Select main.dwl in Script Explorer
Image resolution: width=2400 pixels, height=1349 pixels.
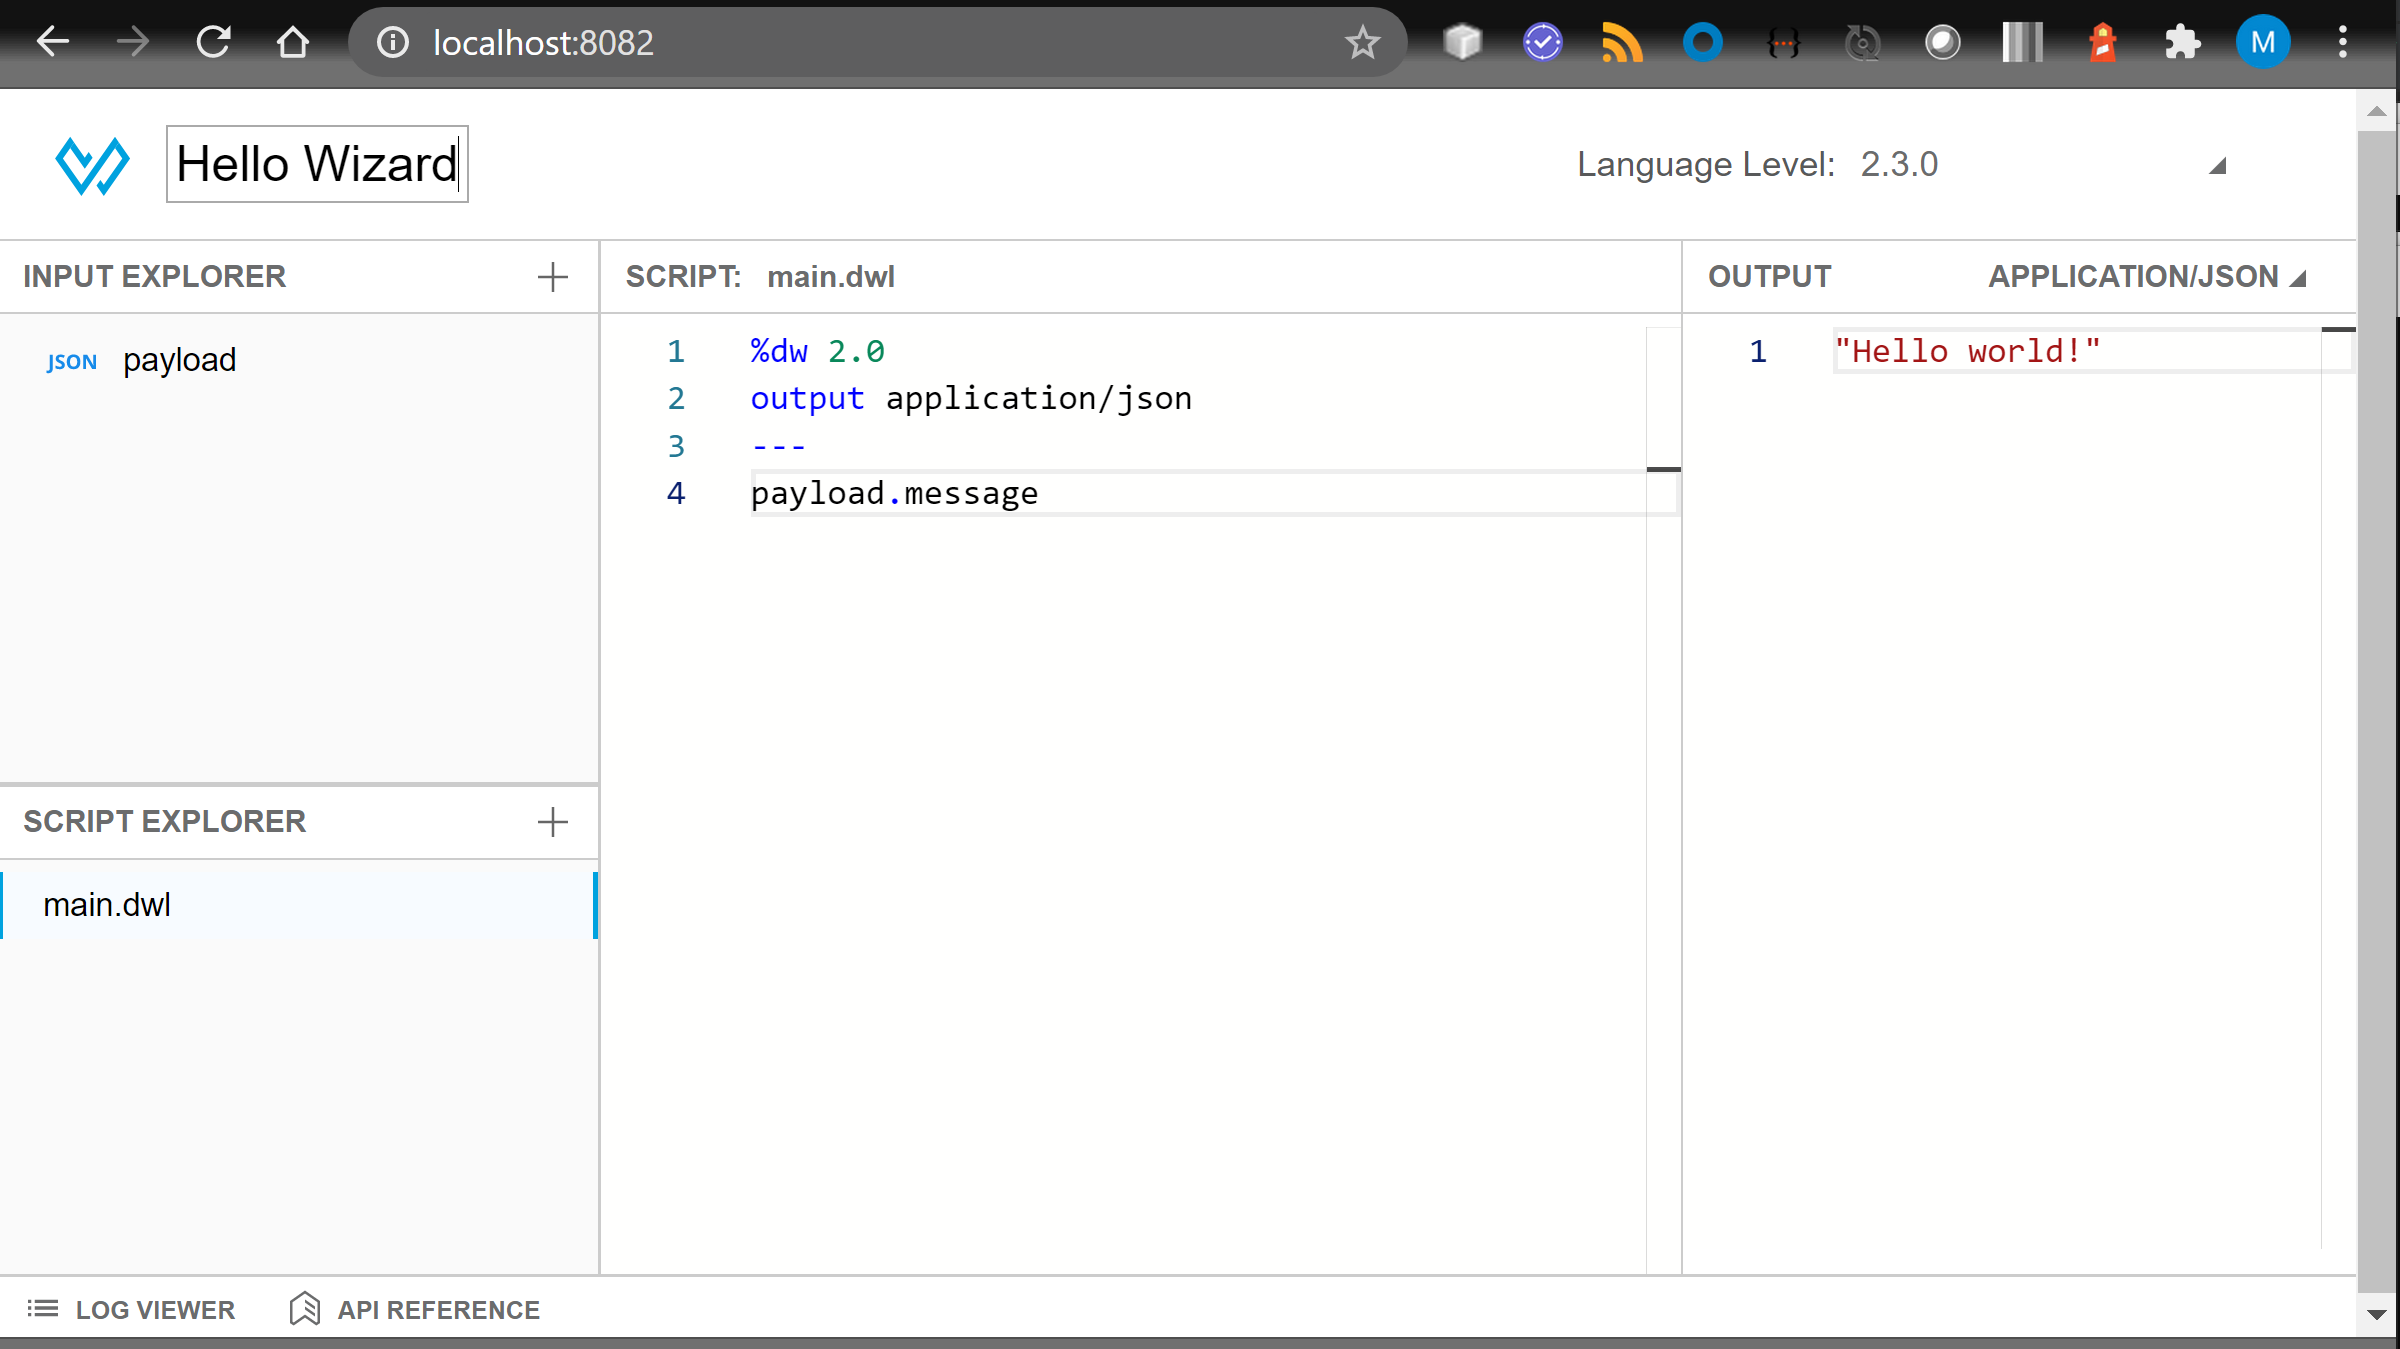pos(108,904)
